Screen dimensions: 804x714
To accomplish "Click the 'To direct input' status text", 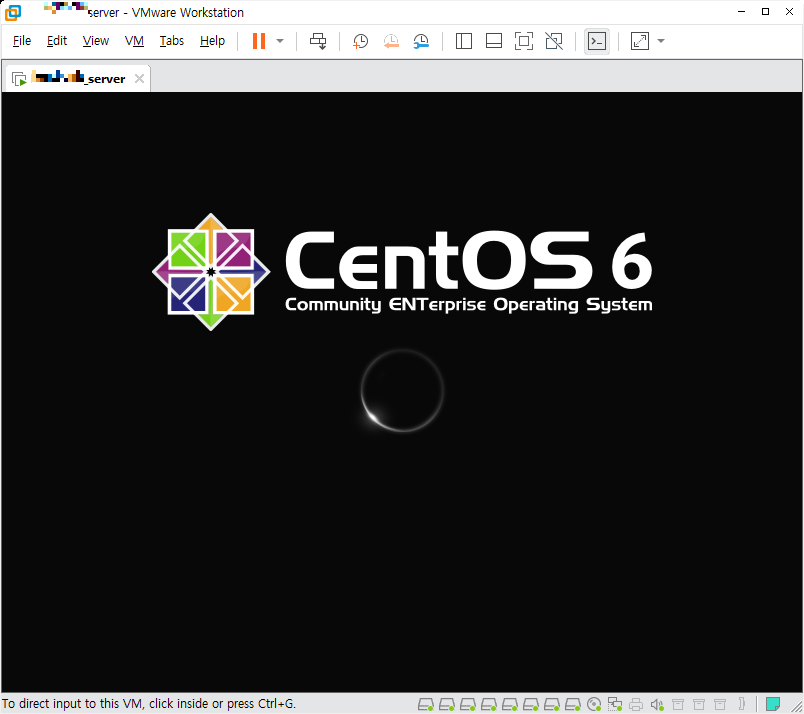I will [x=149, y=703].
